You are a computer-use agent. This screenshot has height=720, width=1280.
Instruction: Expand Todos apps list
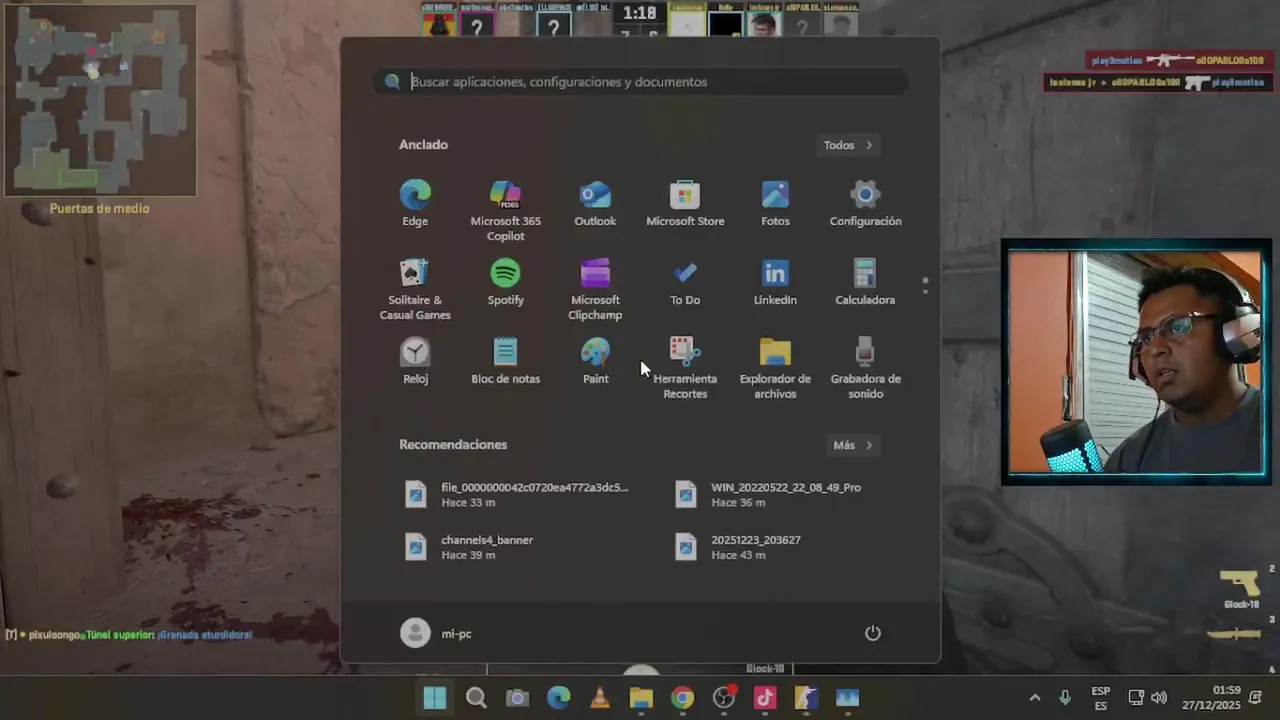848,145
